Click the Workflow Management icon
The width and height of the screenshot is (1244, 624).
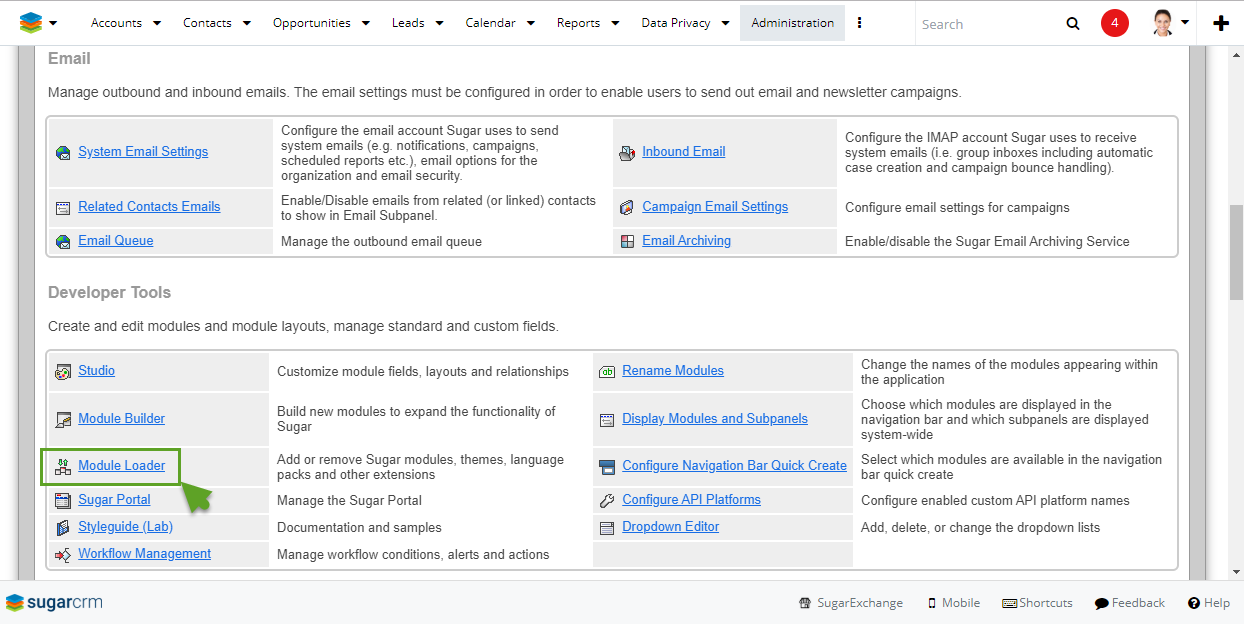64,555
